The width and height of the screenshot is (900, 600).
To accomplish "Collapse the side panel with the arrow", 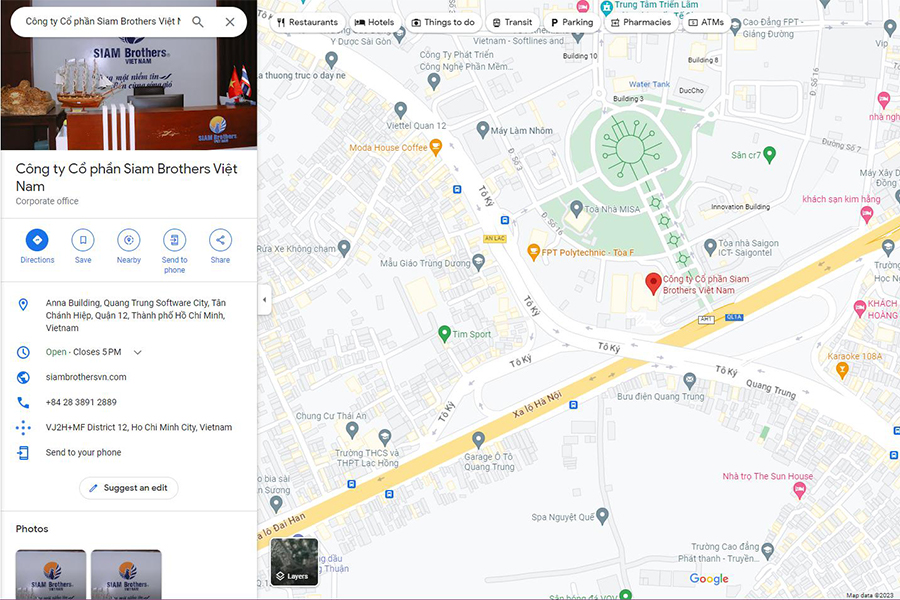I will point(264,300).
